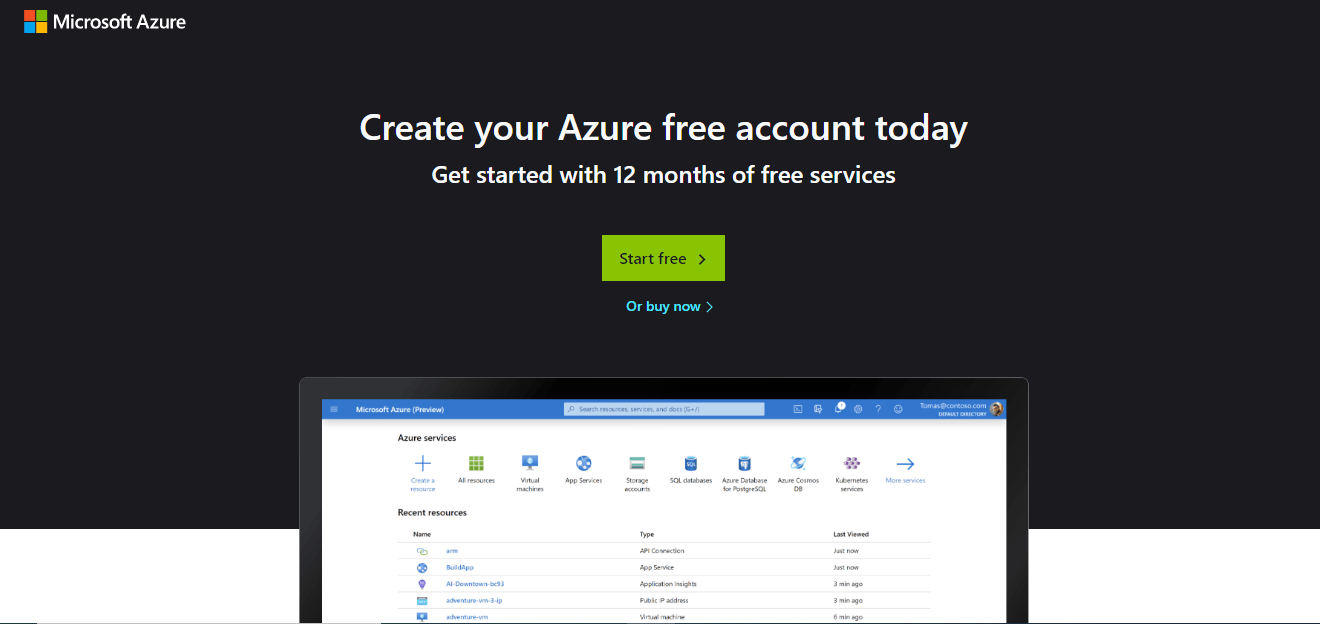Open the notifications bell in the portal preview
1320x624 pixels.
click(x=838, y=409)
